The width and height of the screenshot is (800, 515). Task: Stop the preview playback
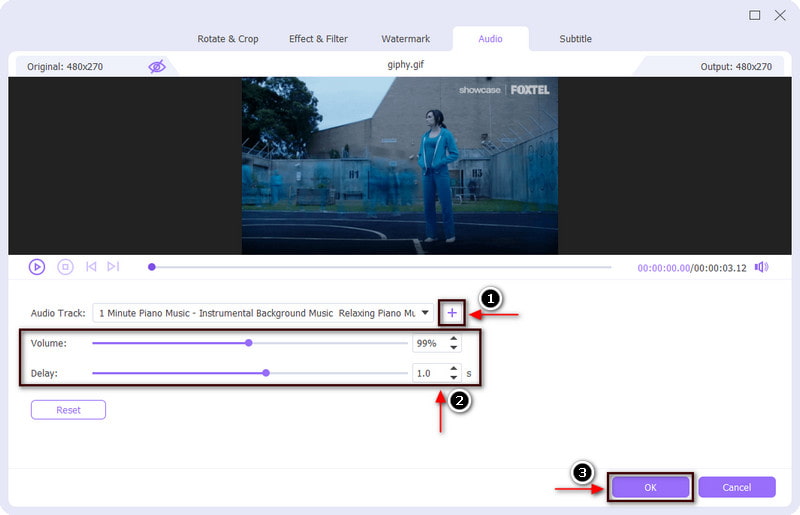(65, 267)
